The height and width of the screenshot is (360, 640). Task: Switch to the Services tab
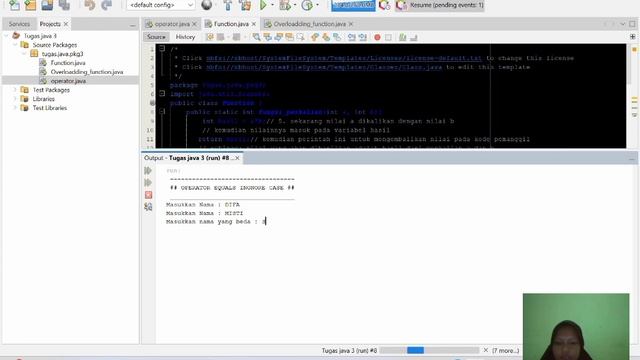(x=19, y=24)
